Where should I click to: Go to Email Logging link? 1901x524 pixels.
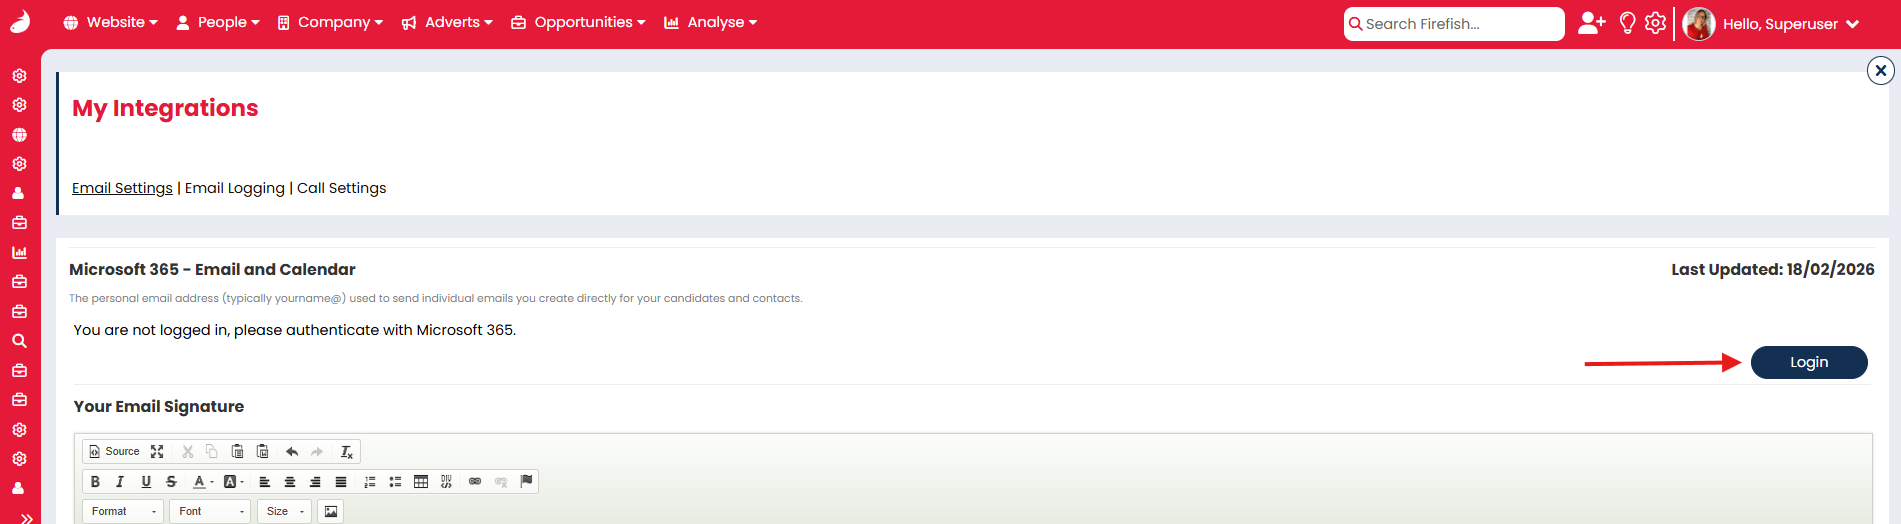click(235, 188)
